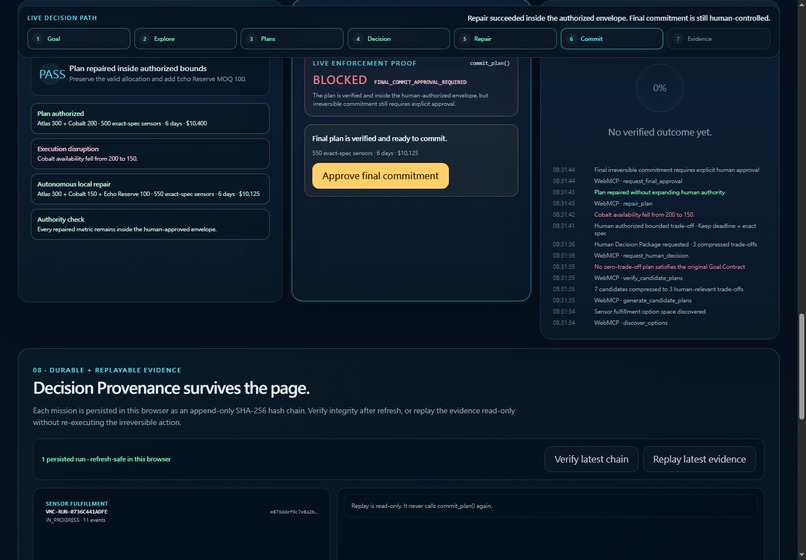Click 'No verified outcome yet.' text
The height and width of the screenshot is (560, 806).
(660, 132)
